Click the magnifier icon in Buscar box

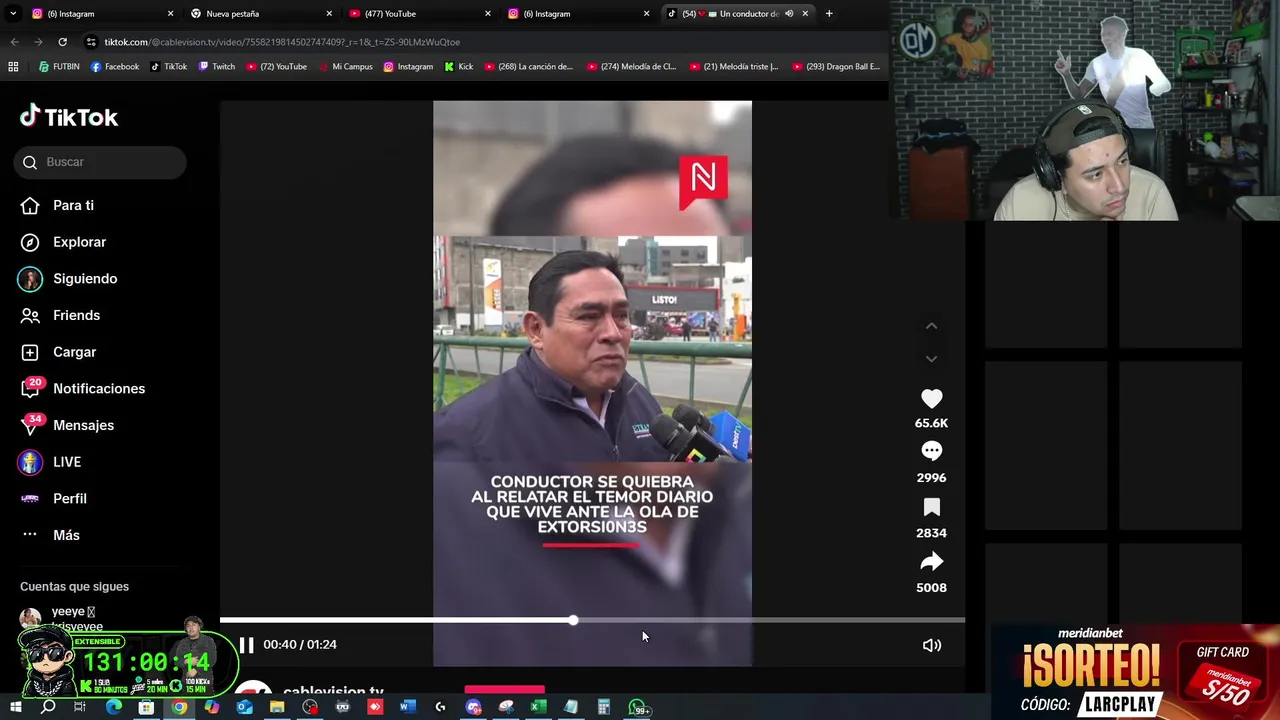pyautogui.click(x=30, y=162)
